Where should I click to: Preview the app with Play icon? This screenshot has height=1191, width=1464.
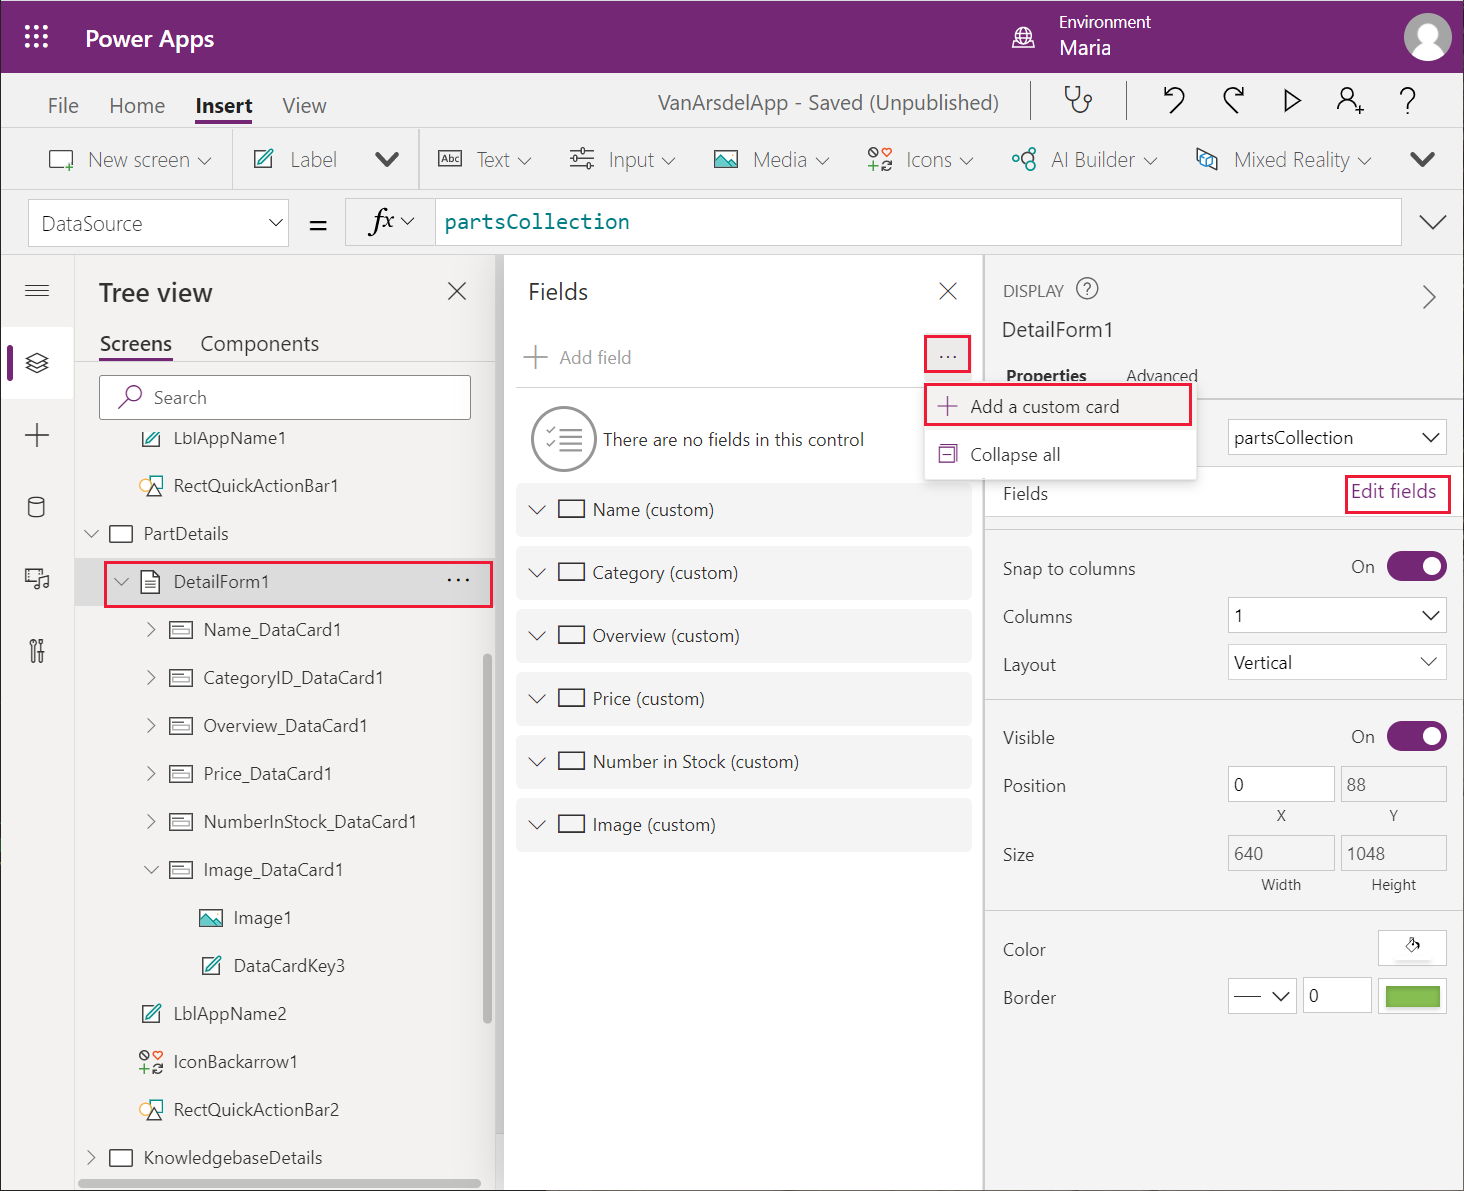(1292, 100)
